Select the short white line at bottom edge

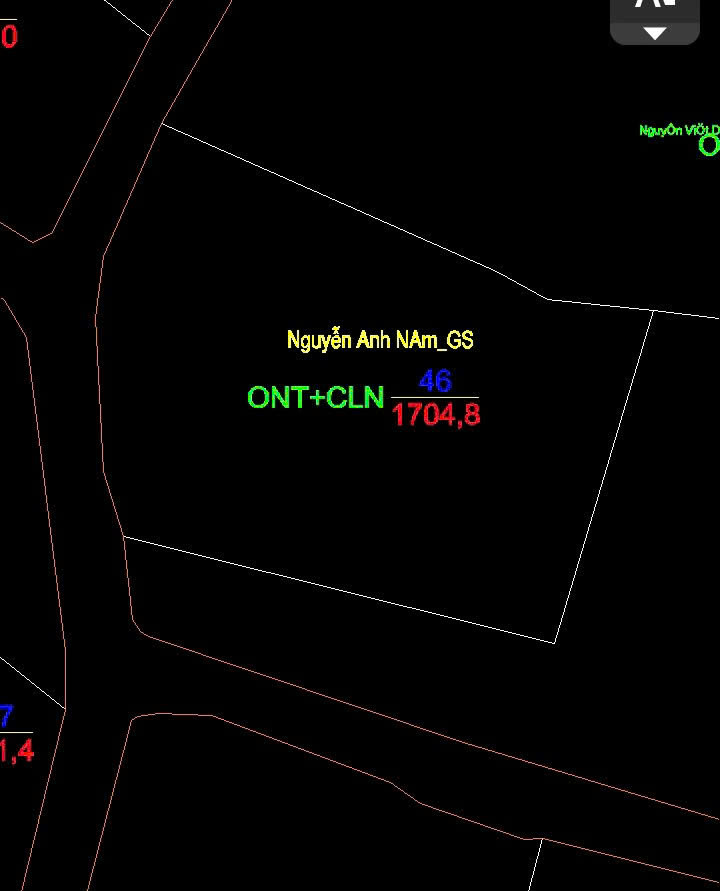point(534,864)
